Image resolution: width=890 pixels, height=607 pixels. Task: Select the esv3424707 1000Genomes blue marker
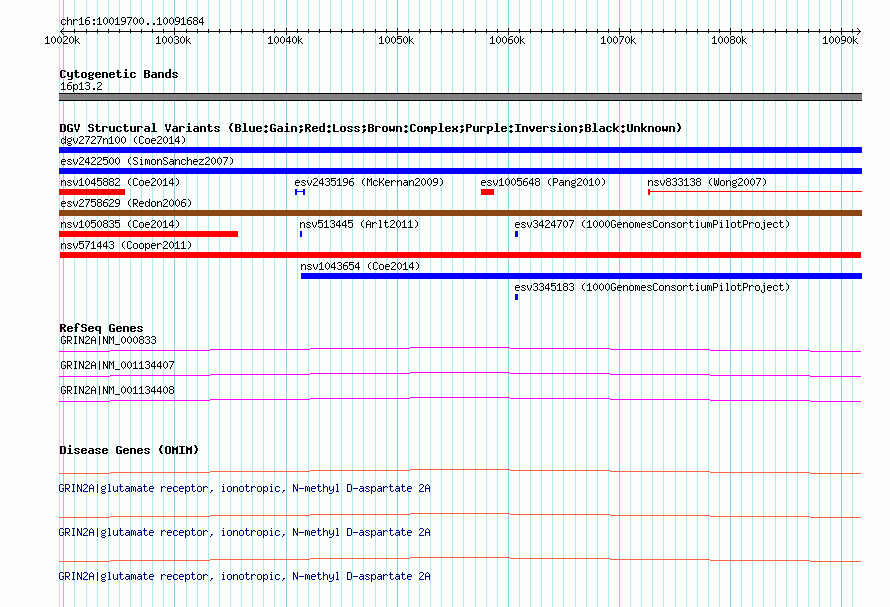517,234
